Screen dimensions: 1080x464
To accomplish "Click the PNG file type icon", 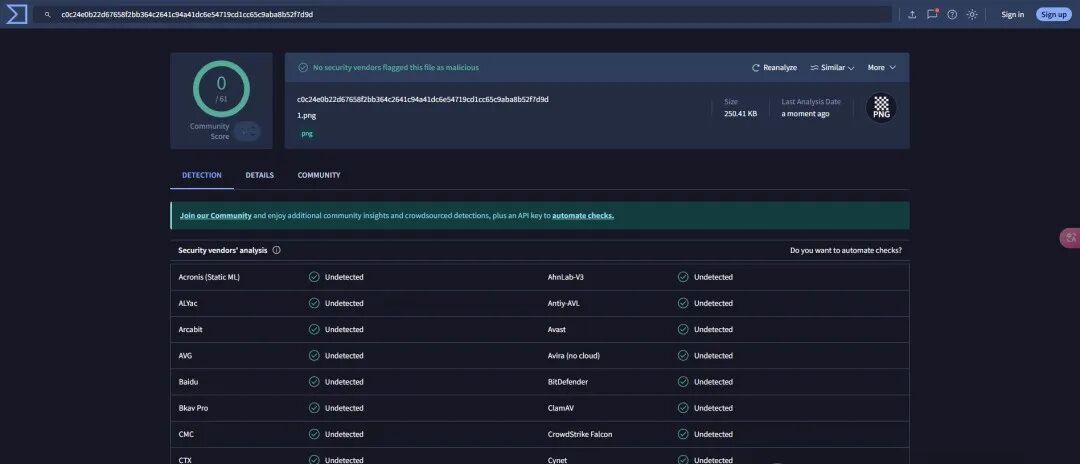I will tap(881, 107).
